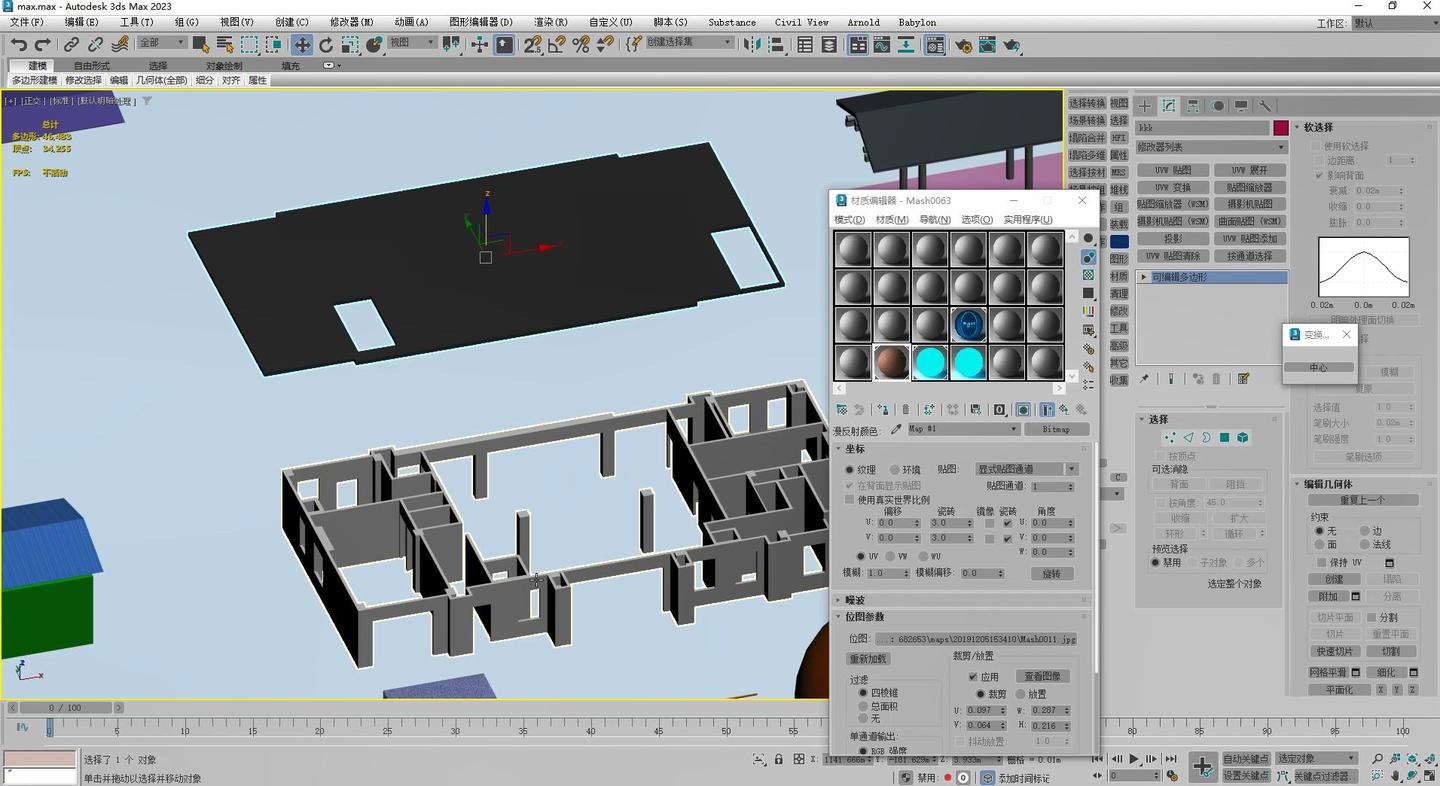Open the Utilities wrench panel tab
Screen dimensions: 1440x786
coord(1264,105)
